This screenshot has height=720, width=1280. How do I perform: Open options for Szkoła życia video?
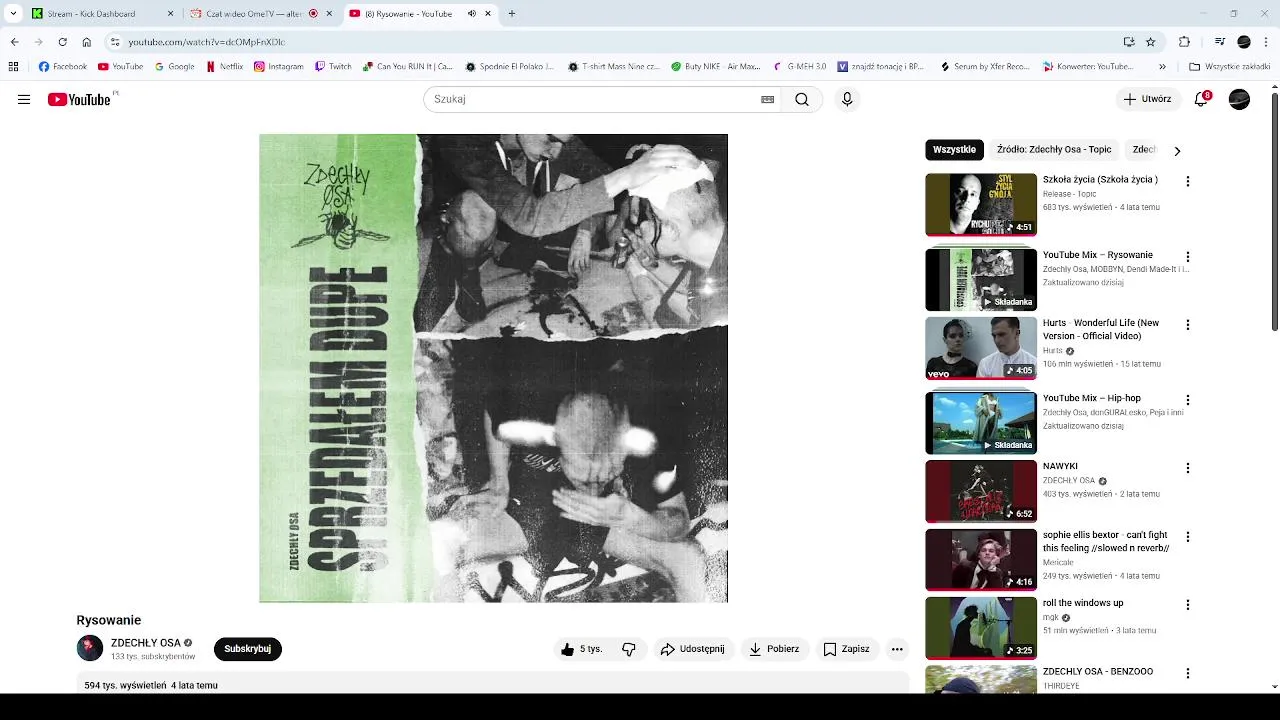pyautogui.click(x=1188, y=181)
